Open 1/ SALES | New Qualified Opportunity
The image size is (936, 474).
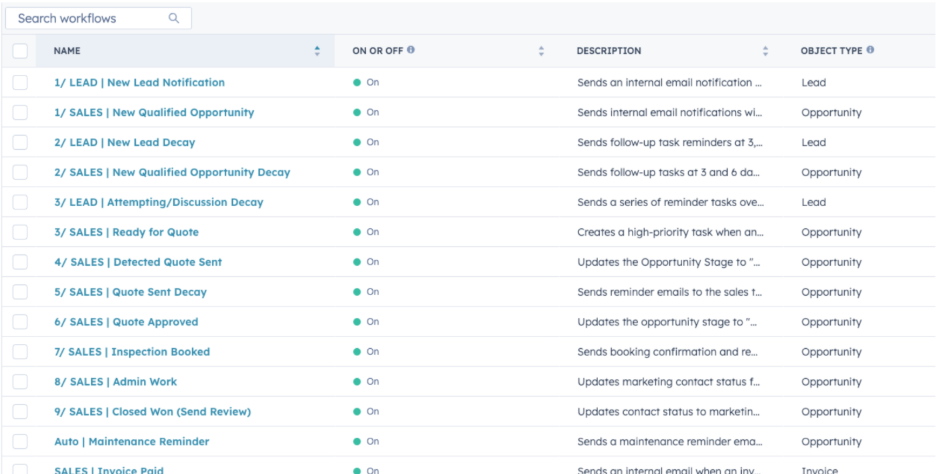(x=154, y=112)
